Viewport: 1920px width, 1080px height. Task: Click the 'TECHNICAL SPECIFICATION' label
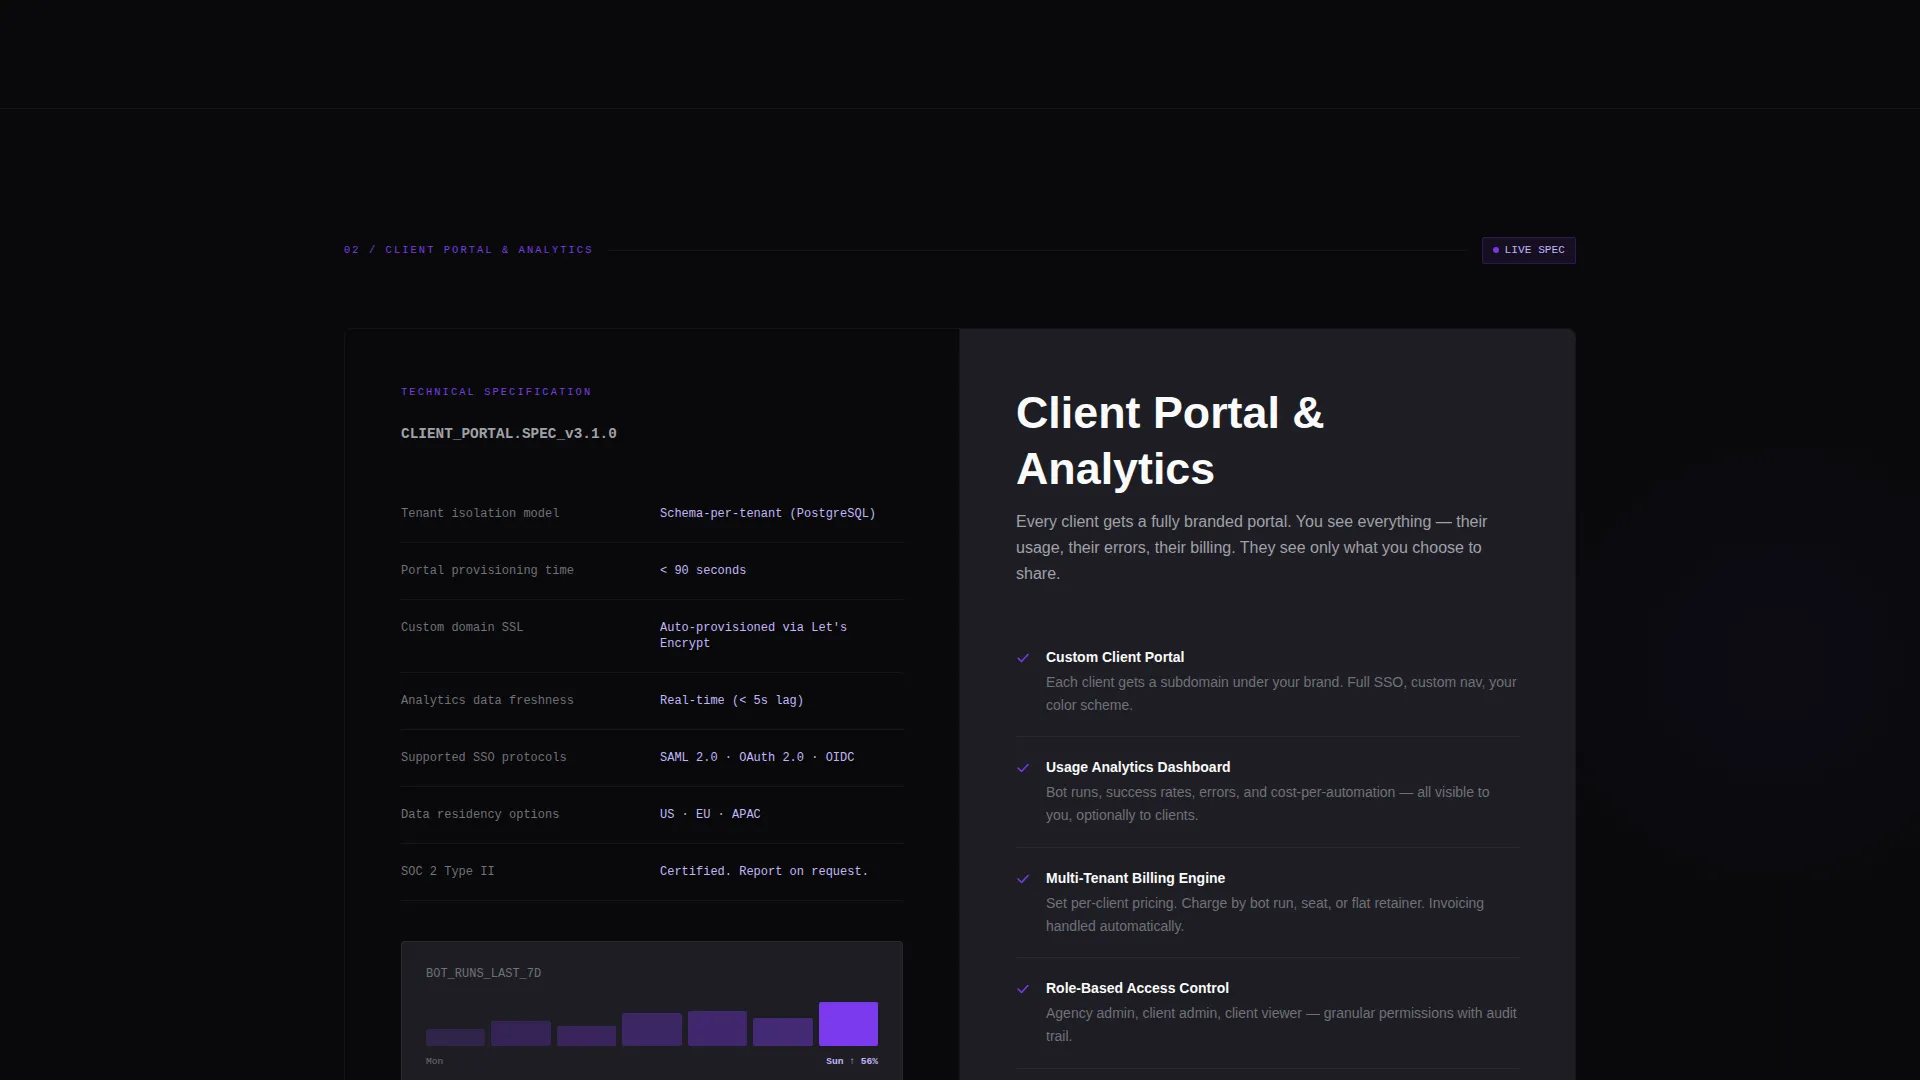496,392
